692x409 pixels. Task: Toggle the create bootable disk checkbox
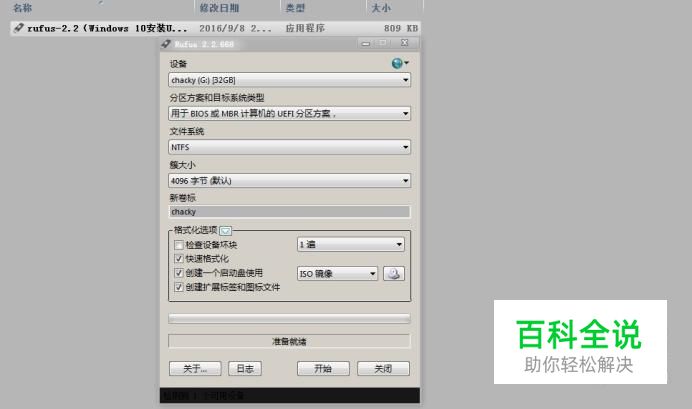pyautogui.click(x=179, y=273)
